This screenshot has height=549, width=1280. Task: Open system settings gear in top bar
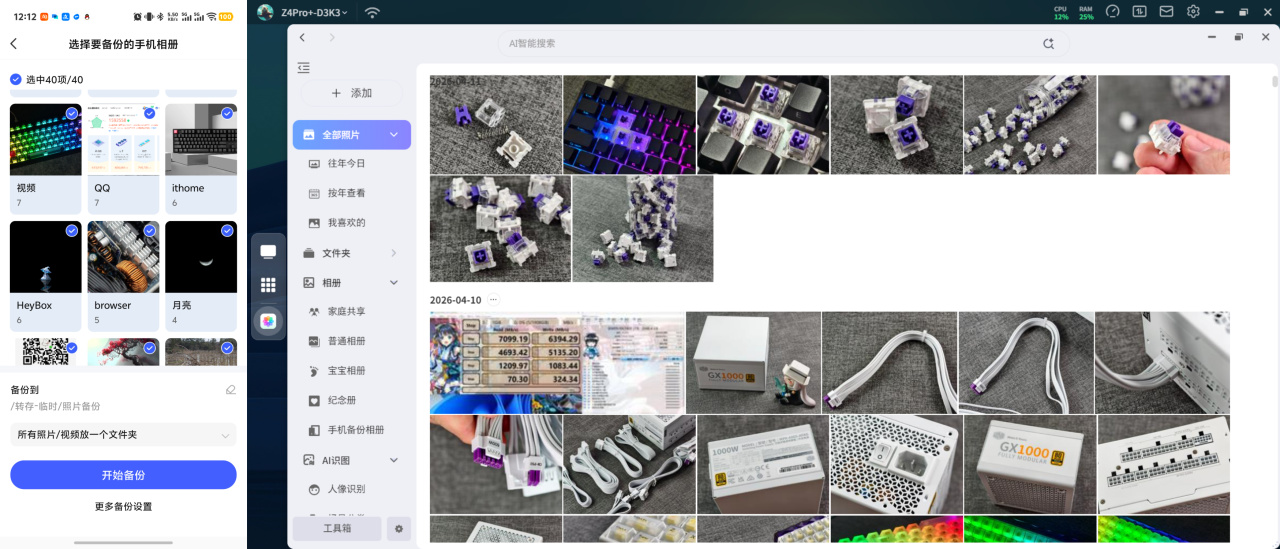pos(1194,11)
